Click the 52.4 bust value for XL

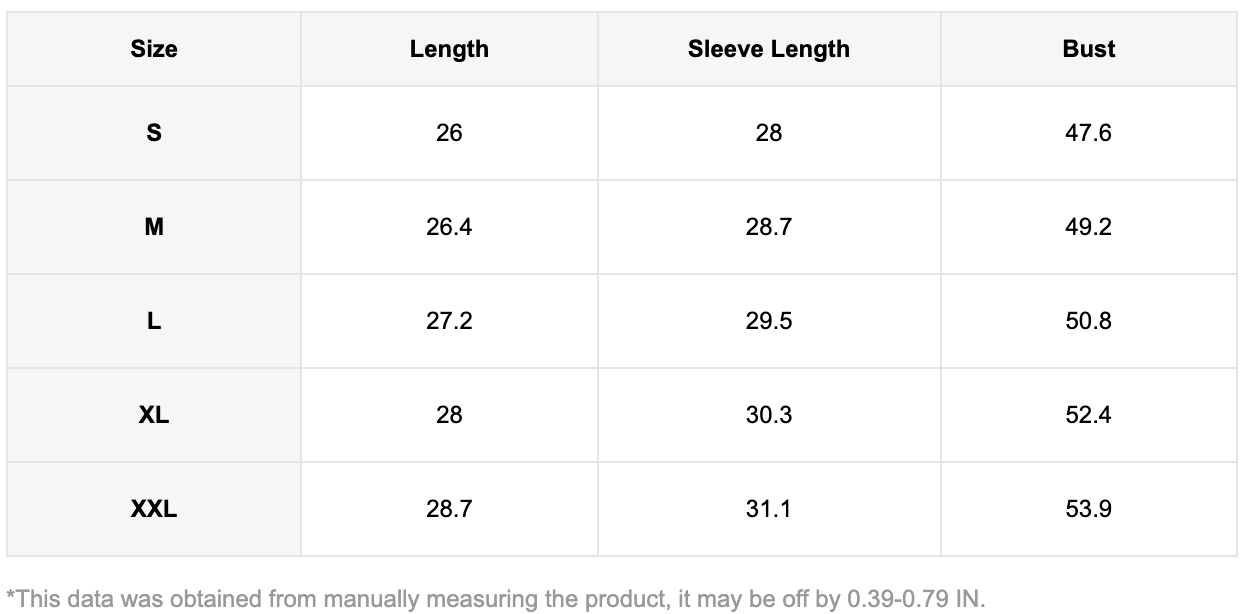coord(1088,415)
